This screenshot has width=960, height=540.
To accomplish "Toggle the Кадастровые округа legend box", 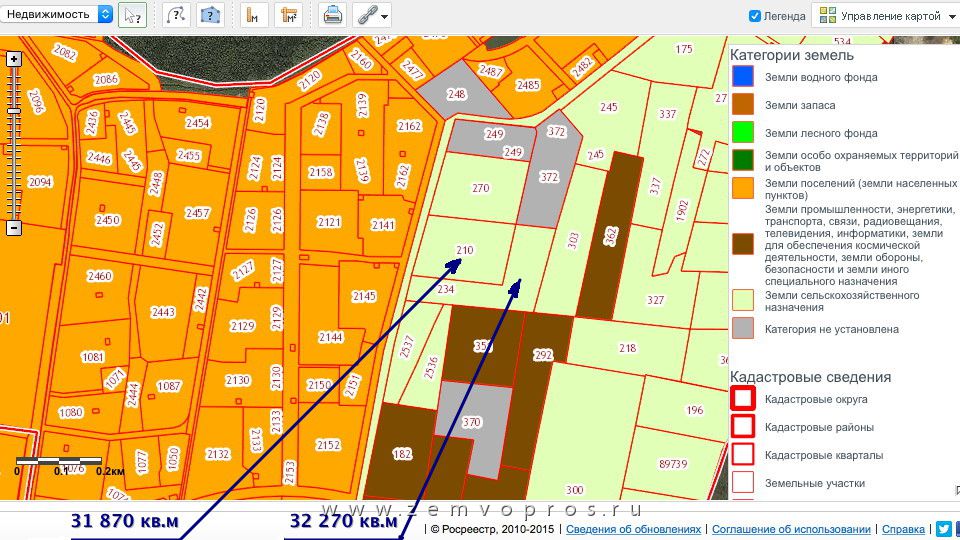I will coord(743,399).
